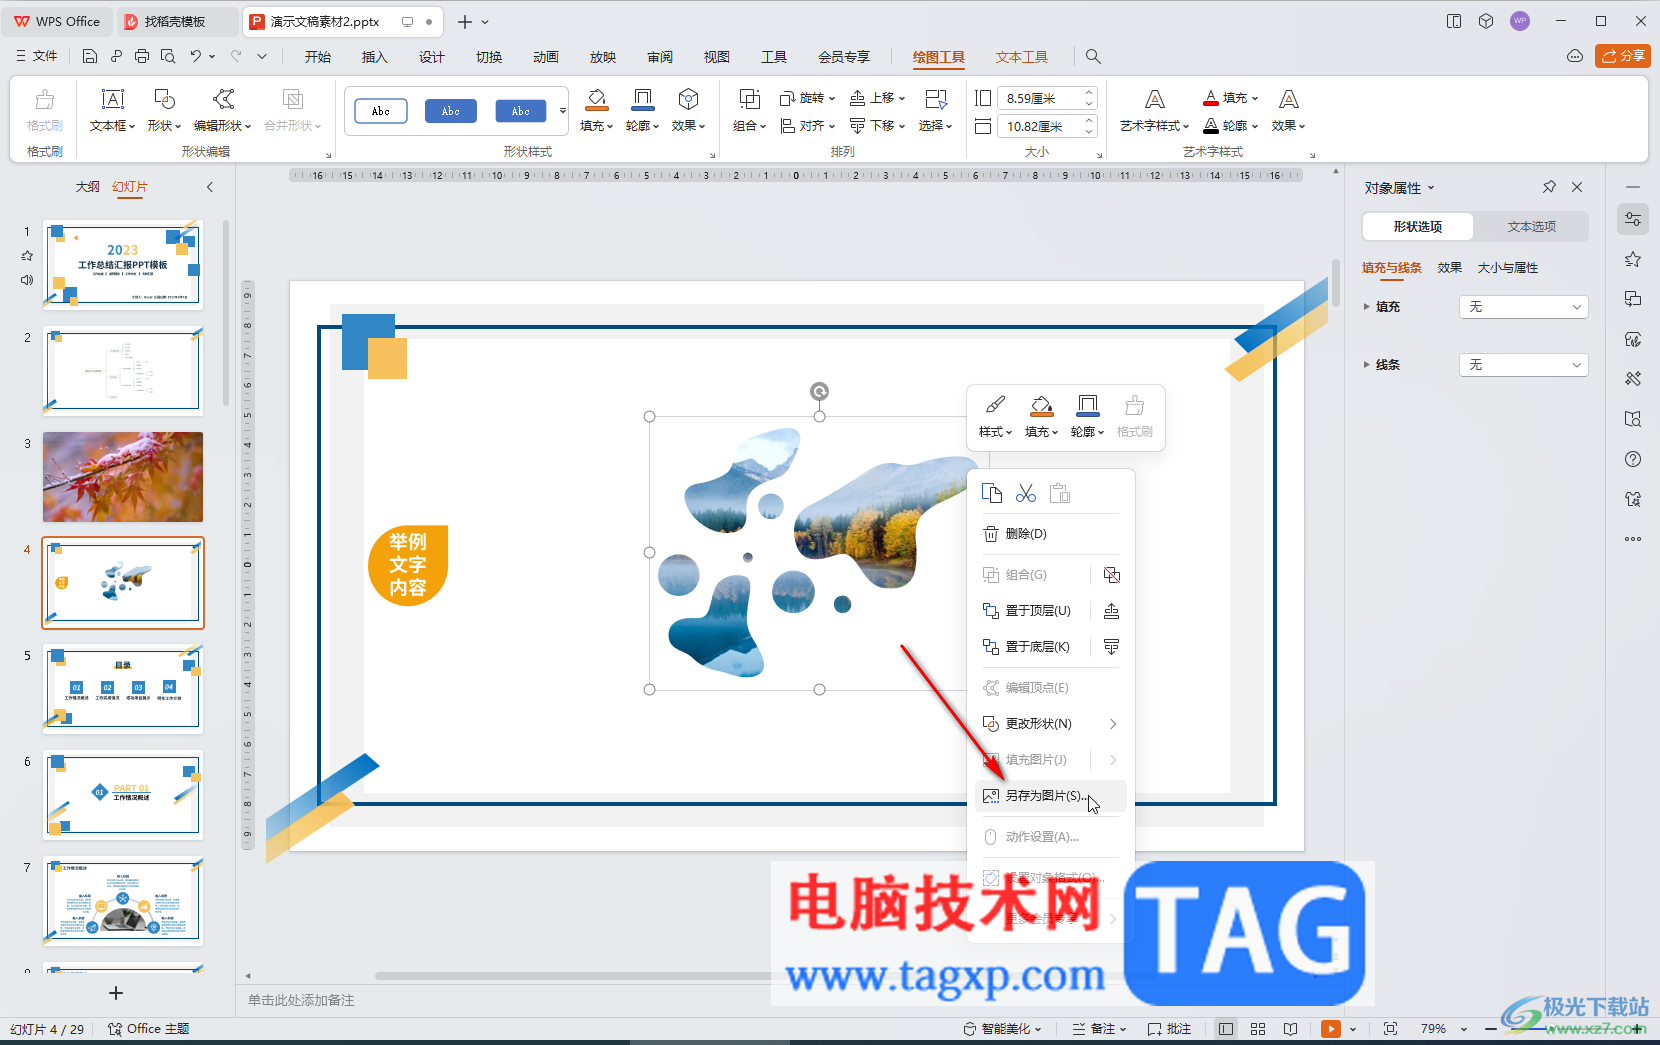
Task: Expand 更改形状 submenu arrow
Action: point(1113,724)
